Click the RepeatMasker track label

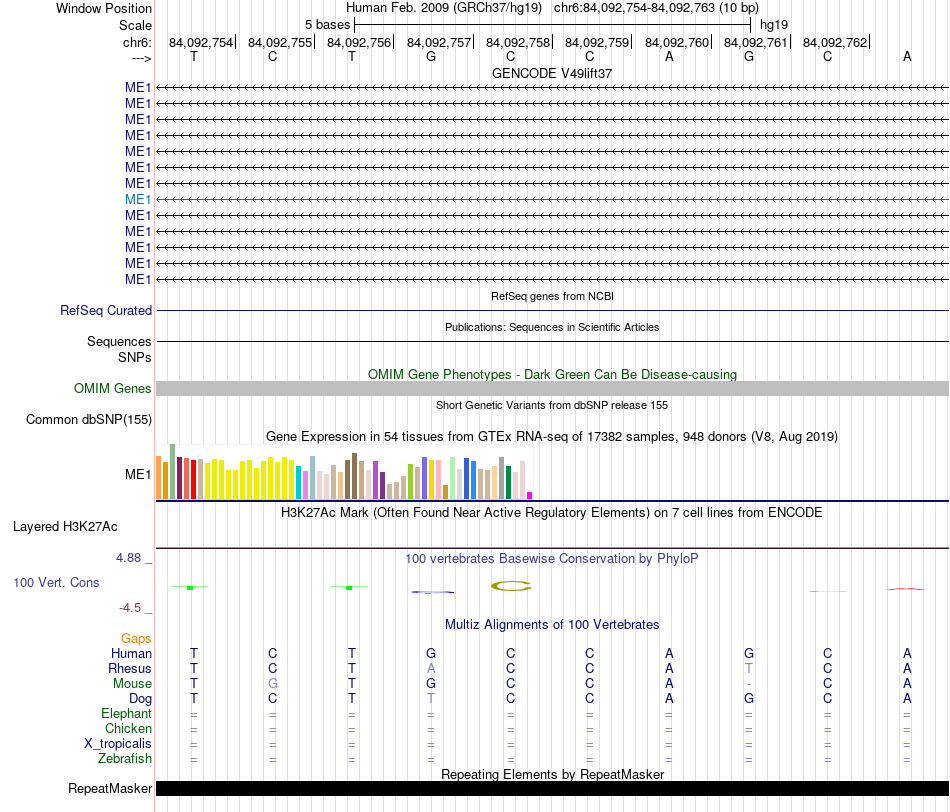coord(110,788)
